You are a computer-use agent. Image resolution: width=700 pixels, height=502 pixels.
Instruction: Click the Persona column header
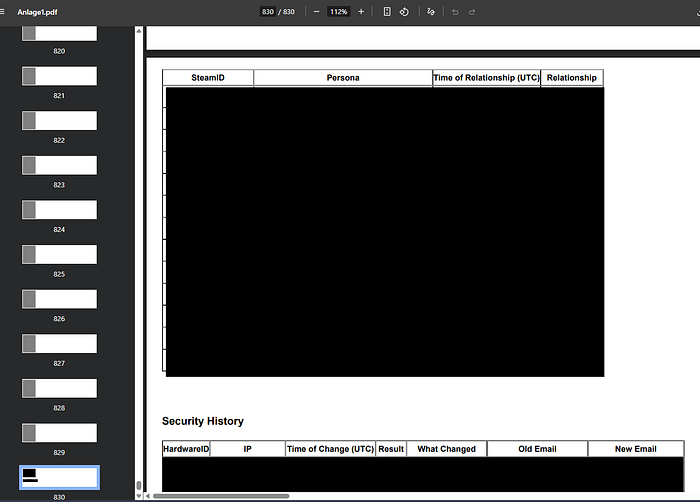pos(343,78)
